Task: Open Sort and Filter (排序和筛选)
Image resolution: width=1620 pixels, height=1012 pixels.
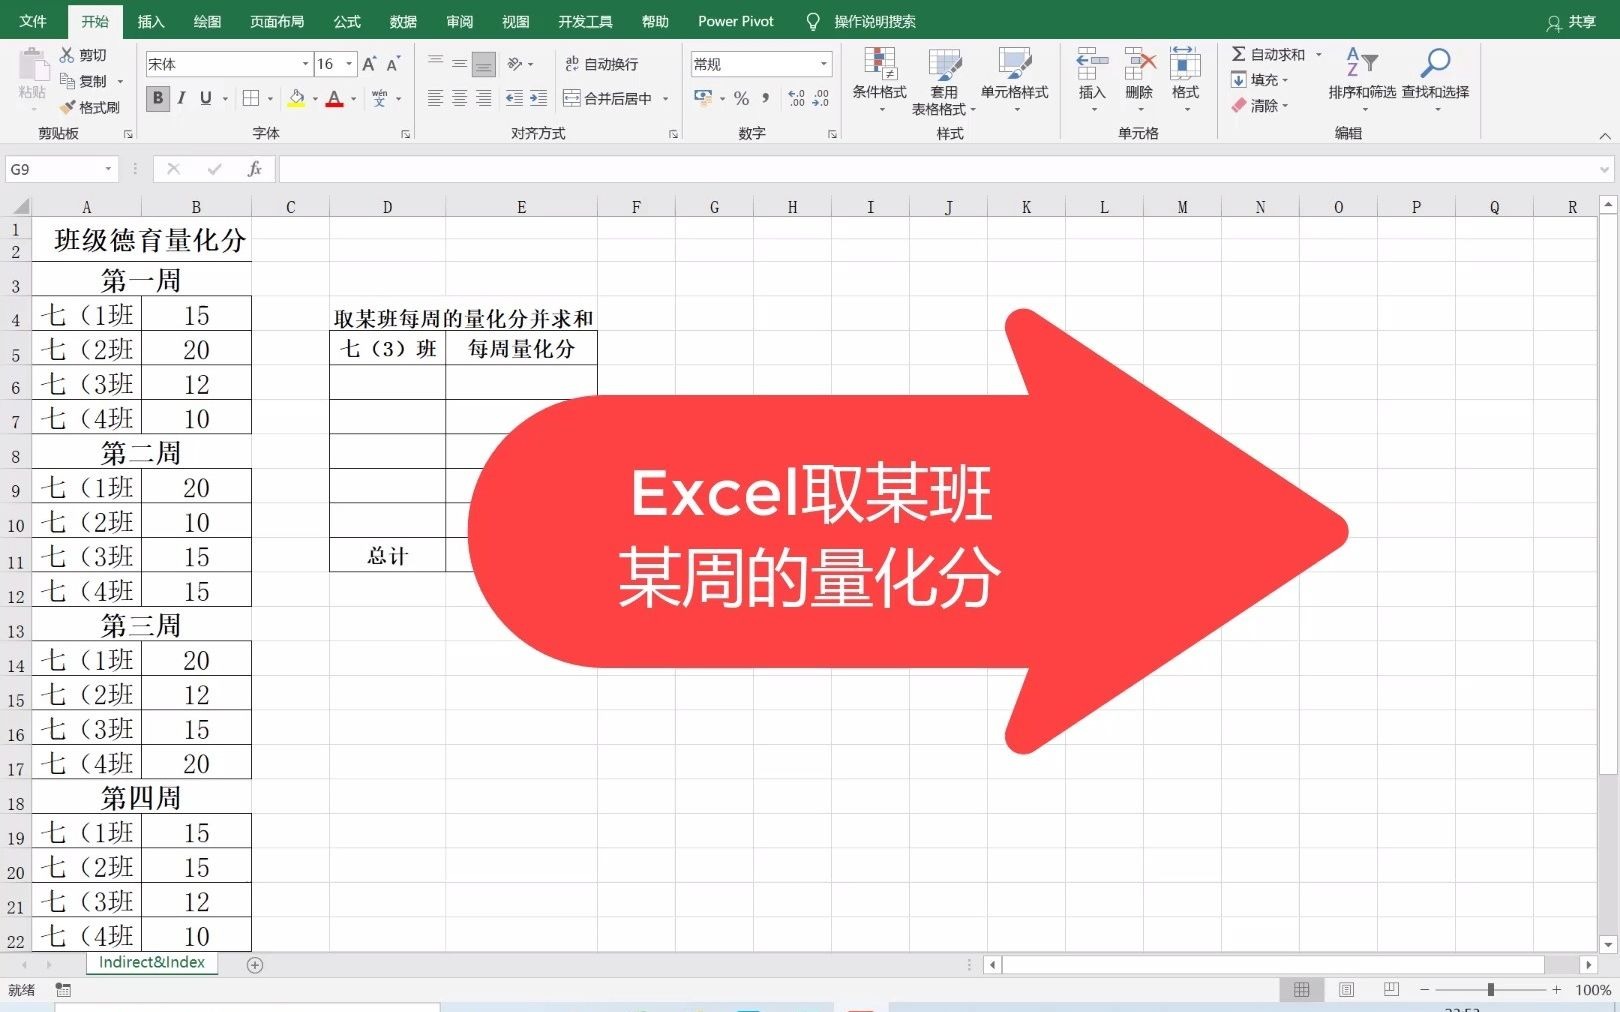Action: [1362, 78]
